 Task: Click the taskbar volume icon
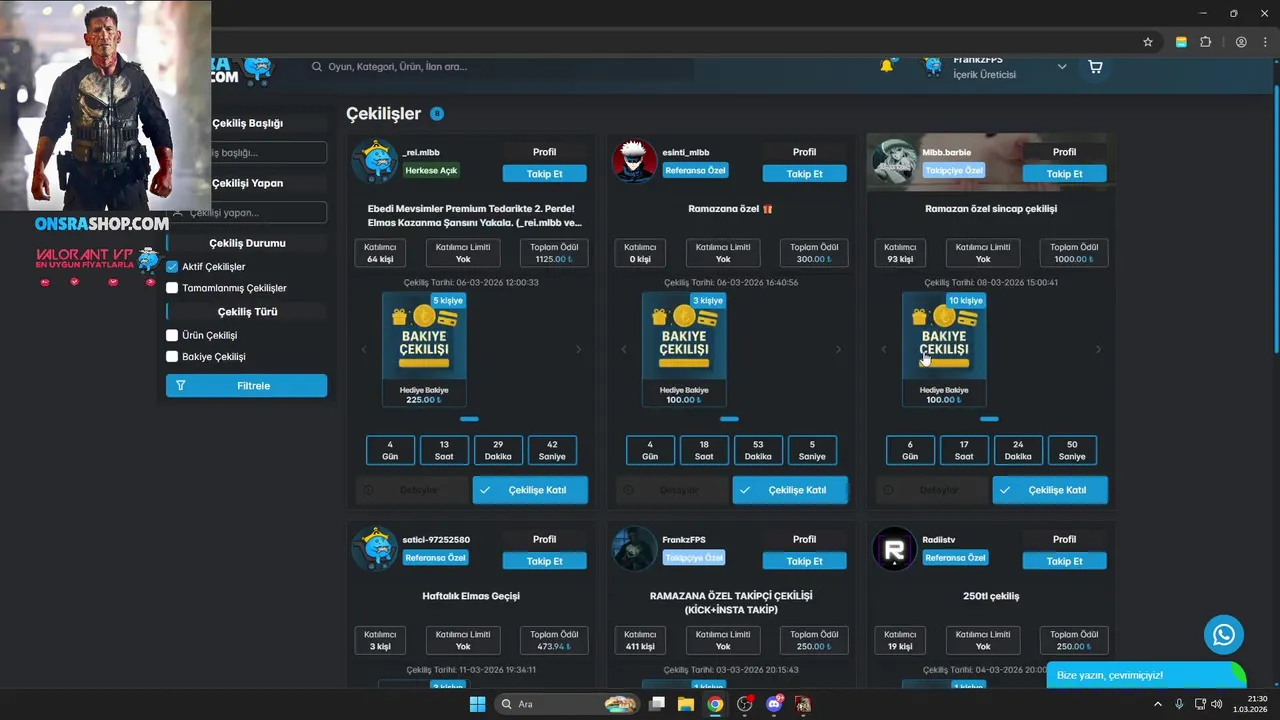pos(1217,704)
